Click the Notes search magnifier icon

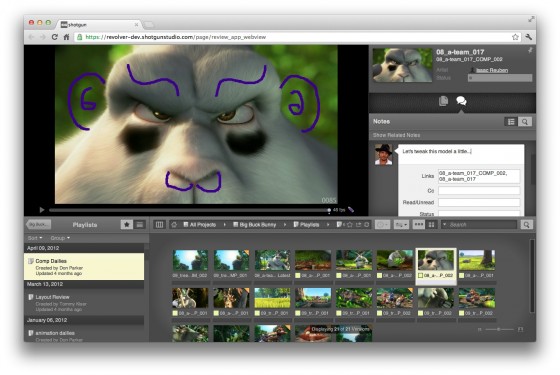pyautogui.click(x=525, y=122)
